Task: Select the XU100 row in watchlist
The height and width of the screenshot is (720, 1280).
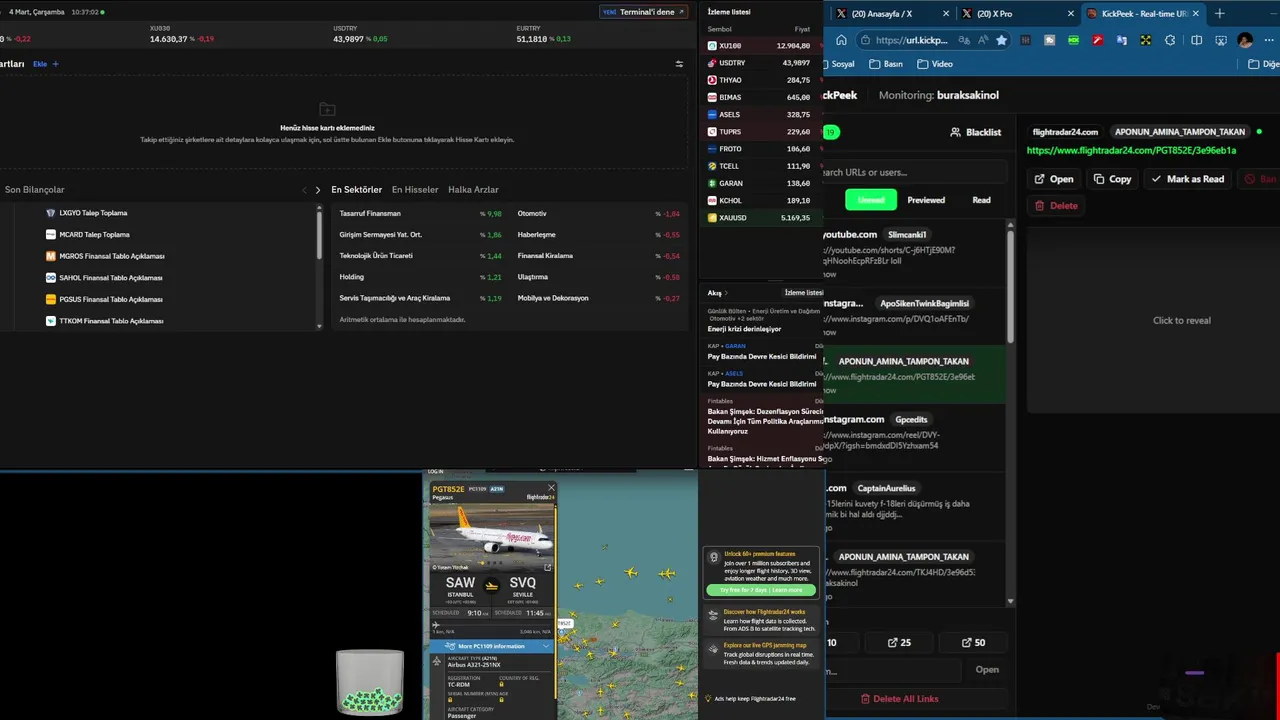Action: (x=761, y=46)
